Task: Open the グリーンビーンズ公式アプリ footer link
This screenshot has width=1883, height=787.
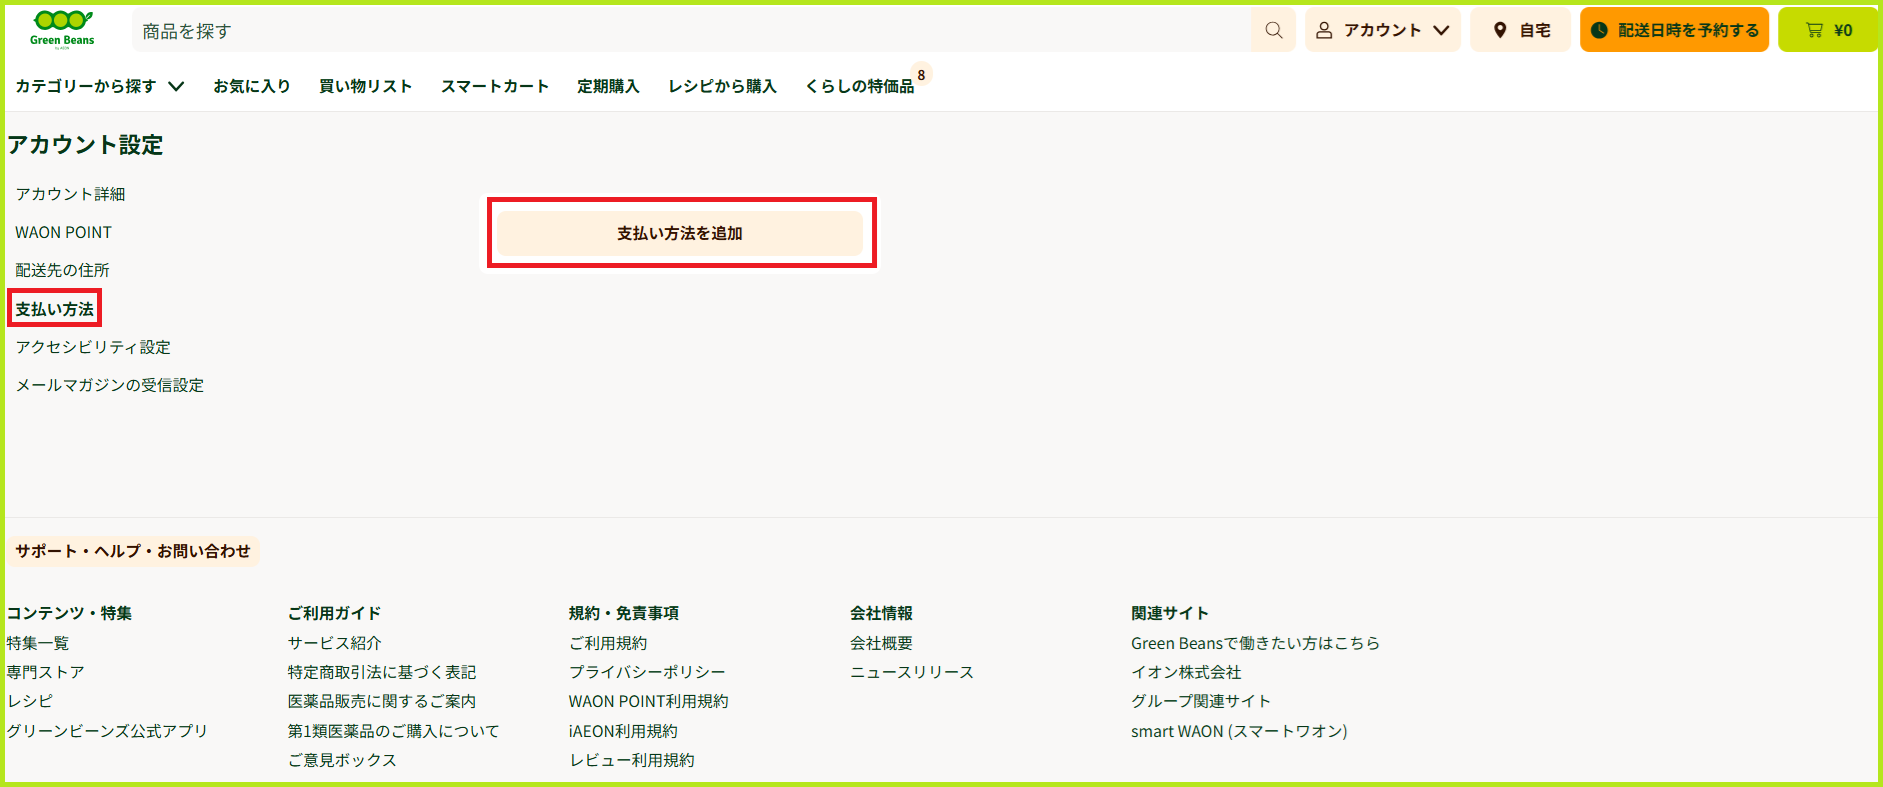Action: click(107, 731)
